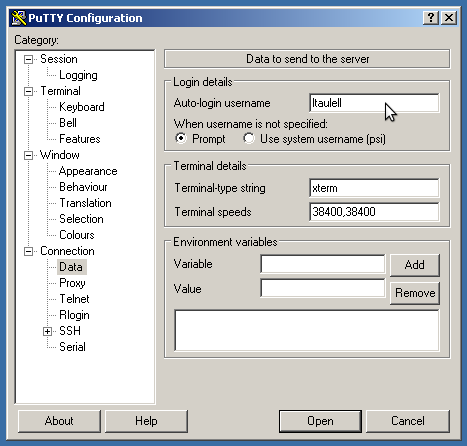467x446 pixels.
Task: Click the environment Variable text box
Action: pos(323,264)
